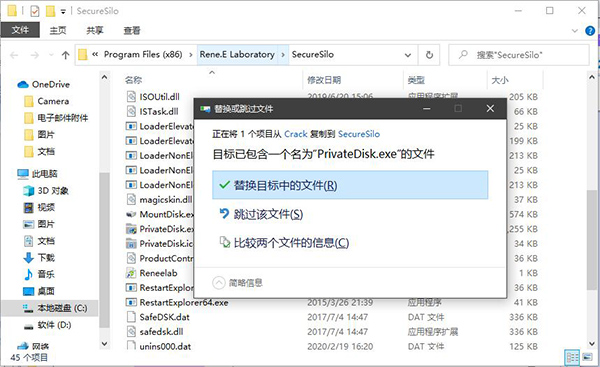
Task: Select 本地磁盘 (C:) drive
Action: (x=62, y=308)
